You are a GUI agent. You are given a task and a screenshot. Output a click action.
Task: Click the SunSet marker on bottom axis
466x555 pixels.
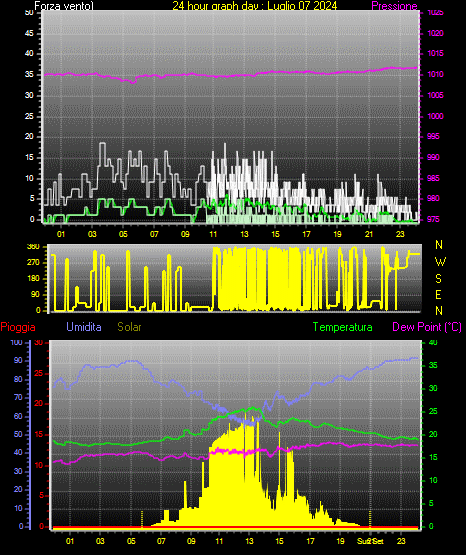pos(370,541)
